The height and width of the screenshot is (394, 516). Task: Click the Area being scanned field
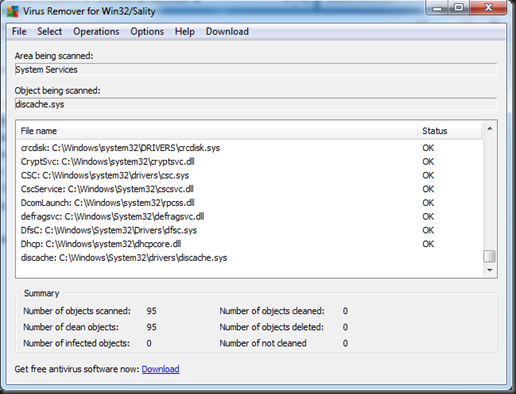(256, 70)
